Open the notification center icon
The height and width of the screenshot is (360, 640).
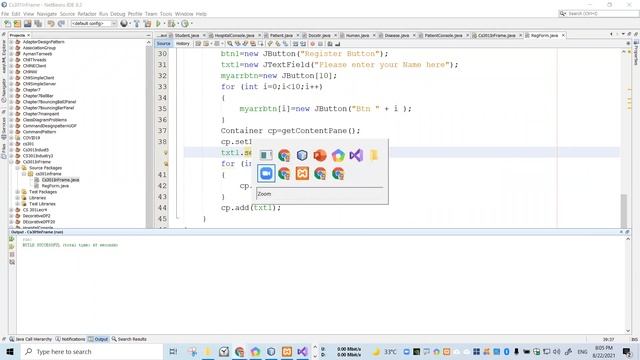[627, 351]
